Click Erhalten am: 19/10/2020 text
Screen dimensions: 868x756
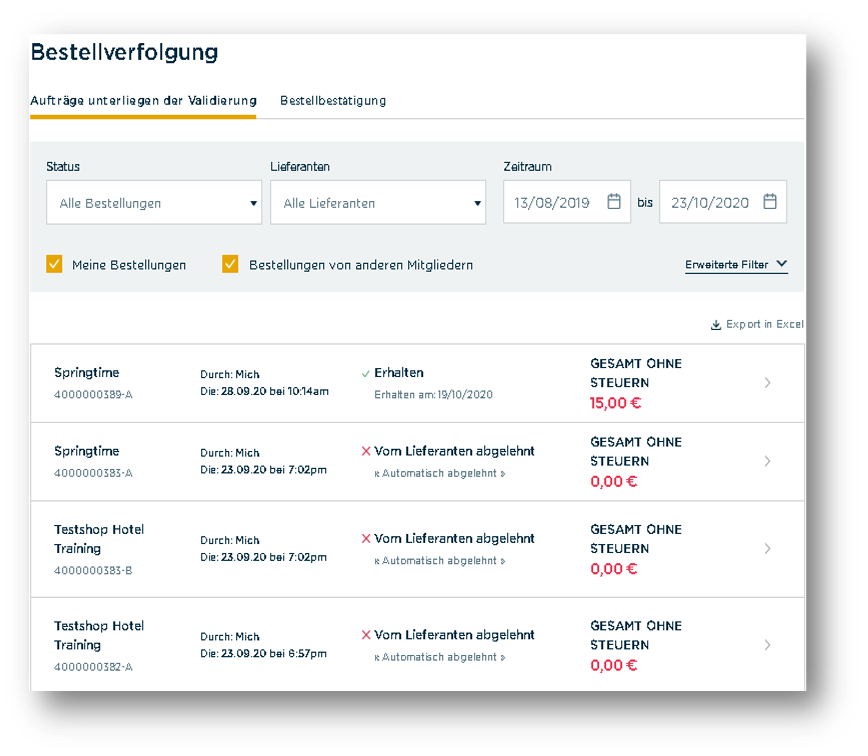[x=433, y=395]
